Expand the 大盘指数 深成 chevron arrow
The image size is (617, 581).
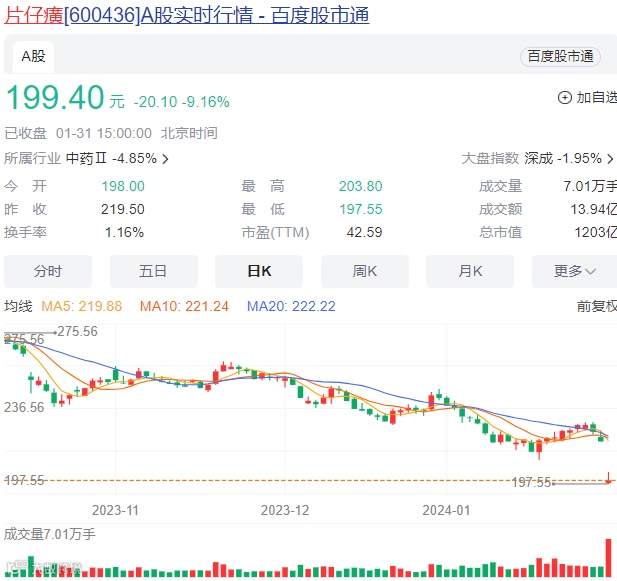point(610,159)
